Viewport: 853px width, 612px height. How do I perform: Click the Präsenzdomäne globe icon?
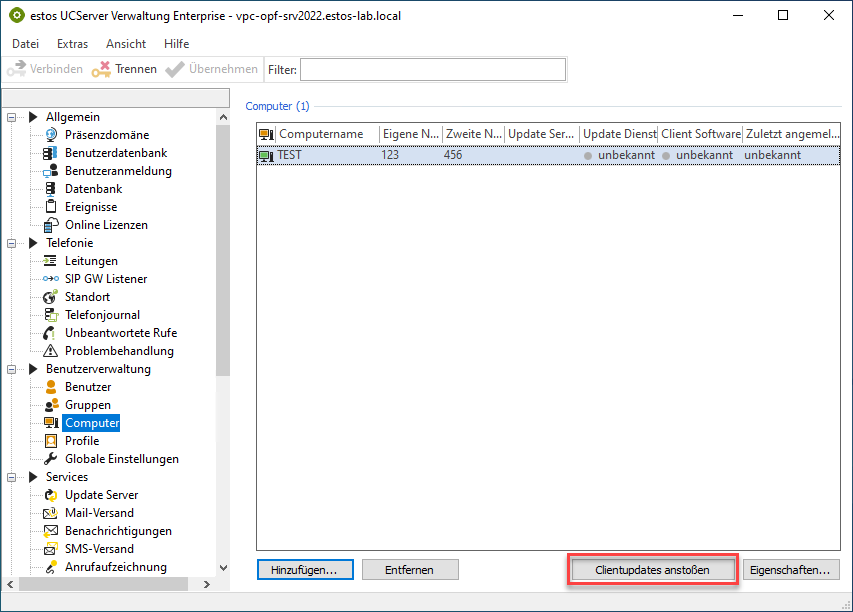[51, 135]
